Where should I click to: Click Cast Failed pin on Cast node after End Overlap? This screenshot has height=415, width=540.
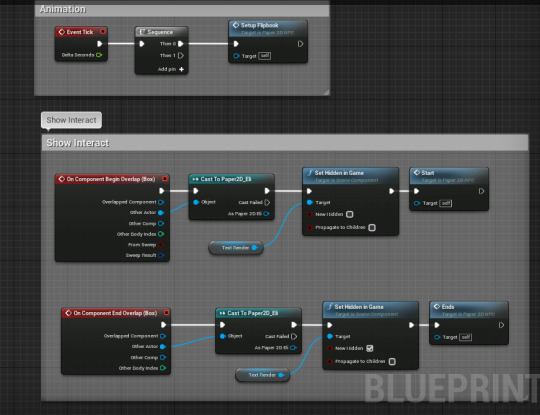click(294, 336)
